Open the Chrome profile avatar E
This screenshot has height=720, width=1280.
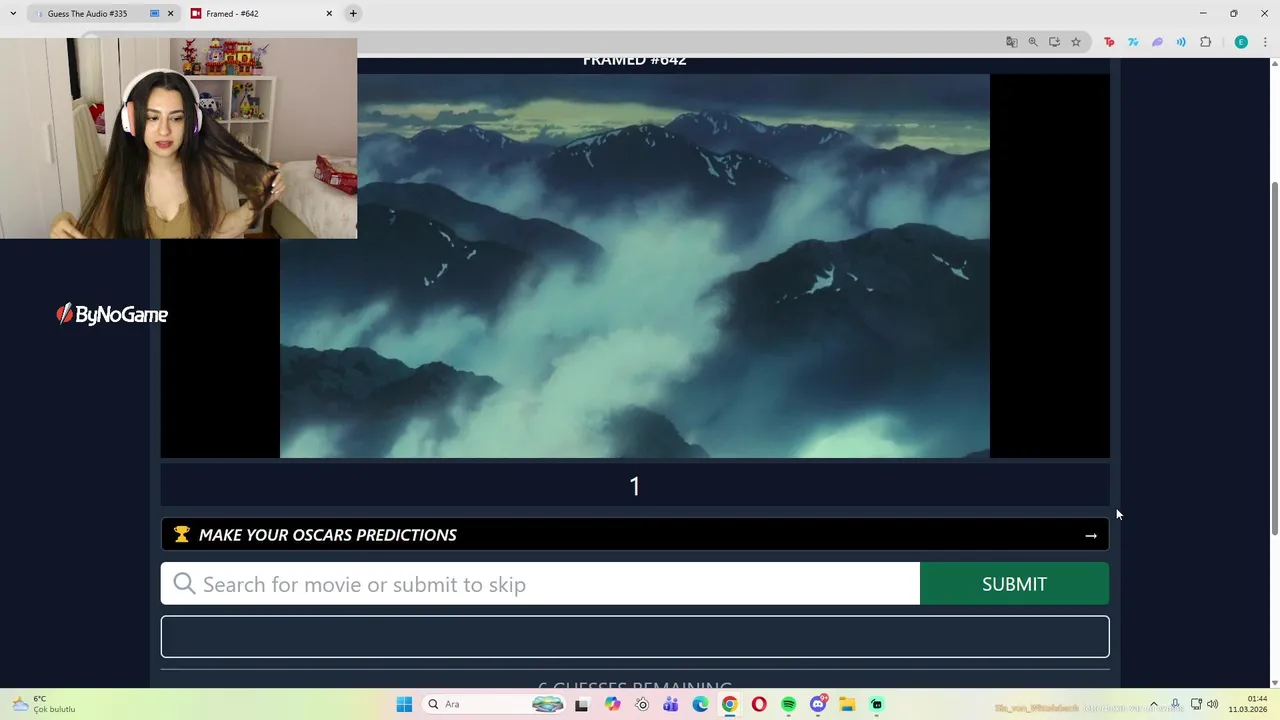coord(1241,42)
